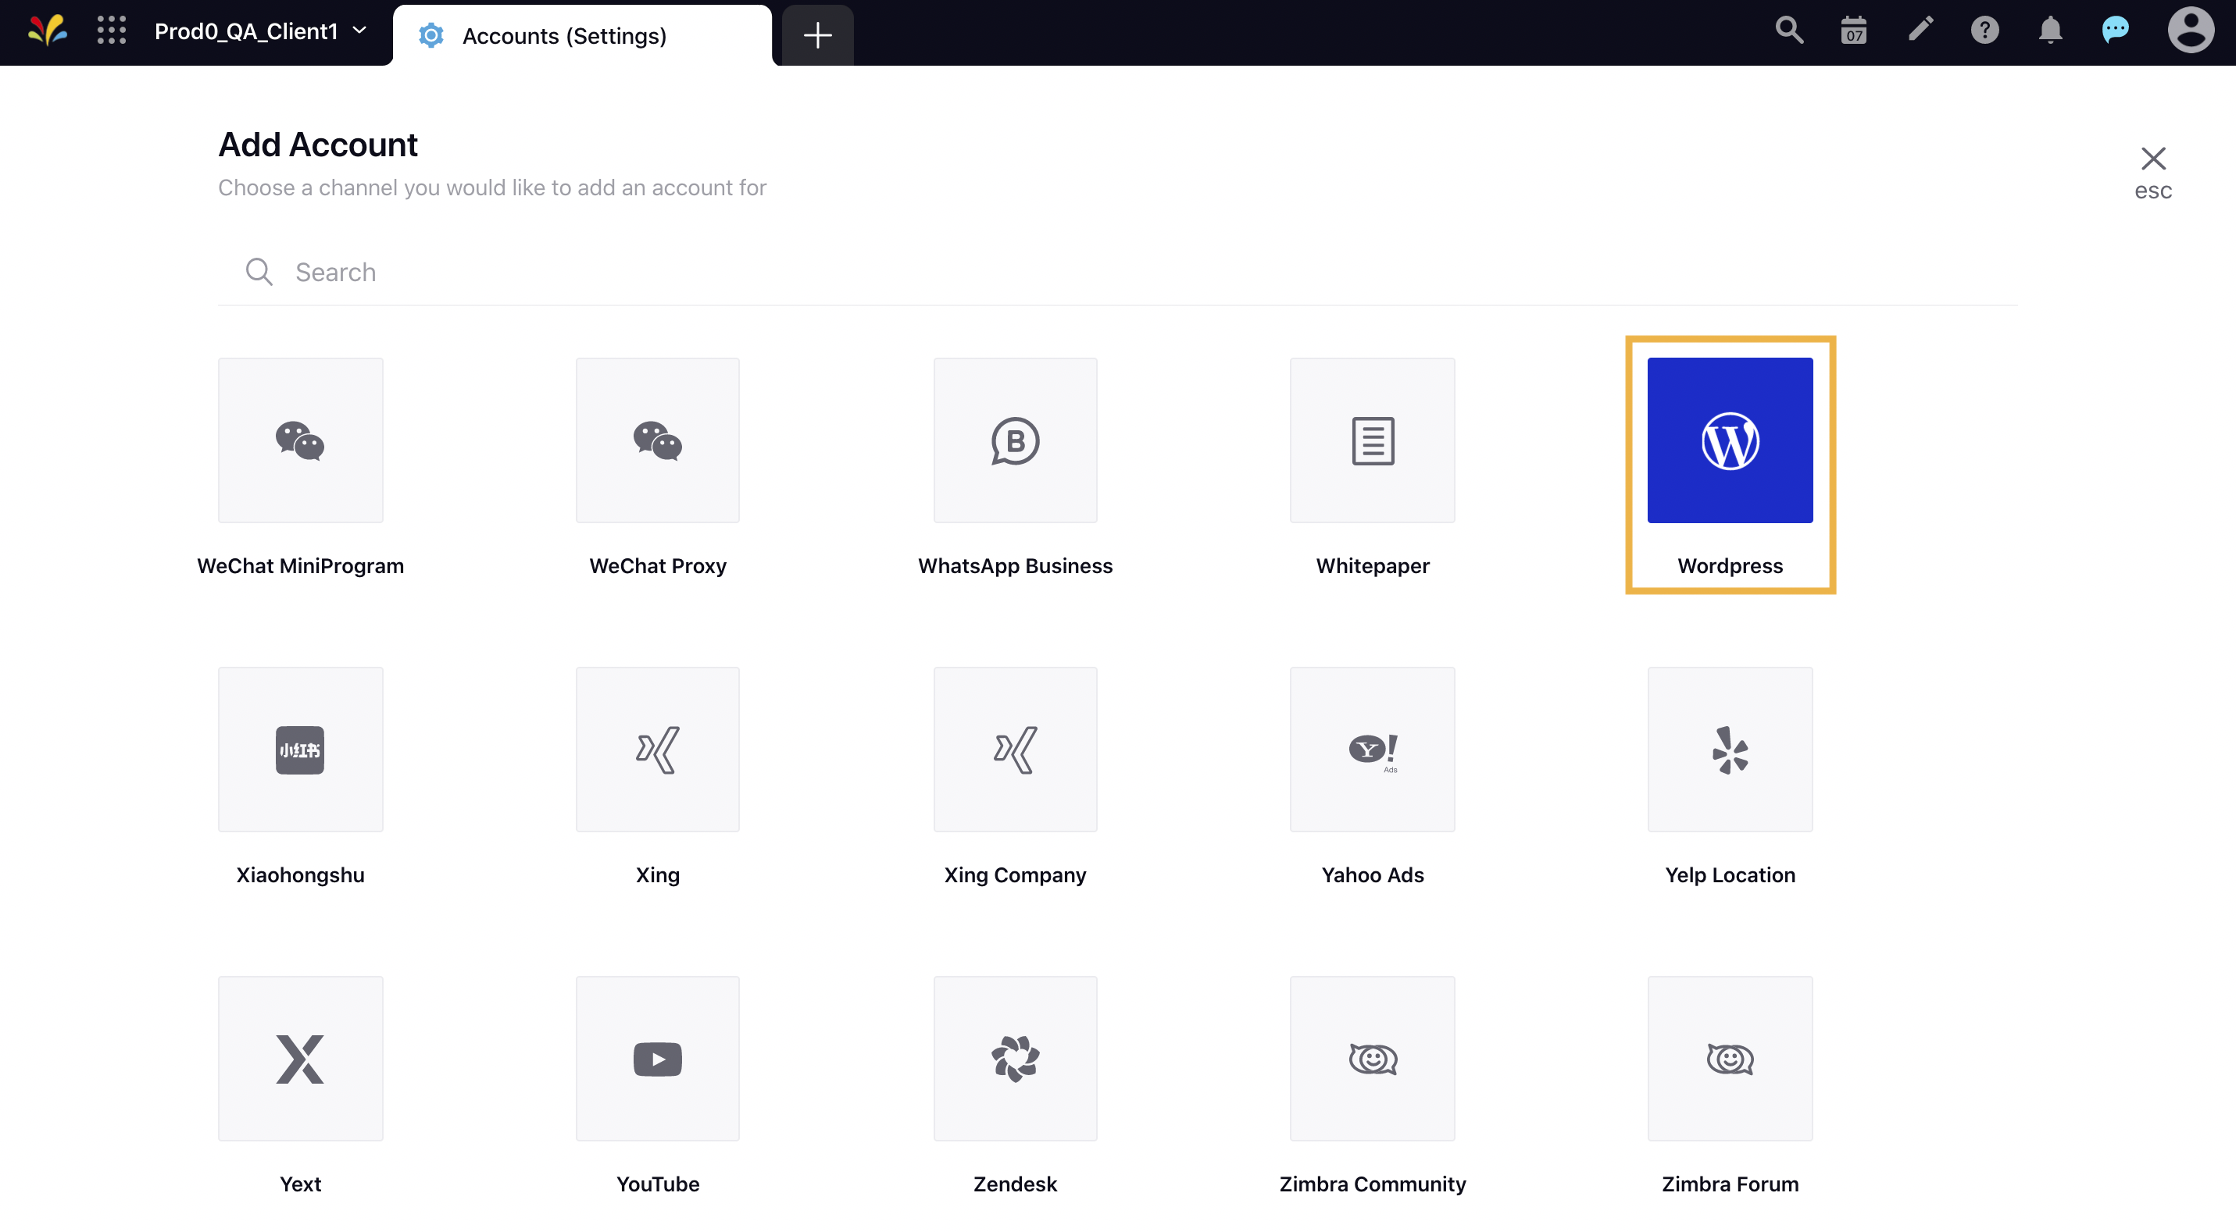Image resolution: width=2236 pixels, height=1232 pixels.
Task: Click the Zendesk label text
Action: point(1015,1184)
